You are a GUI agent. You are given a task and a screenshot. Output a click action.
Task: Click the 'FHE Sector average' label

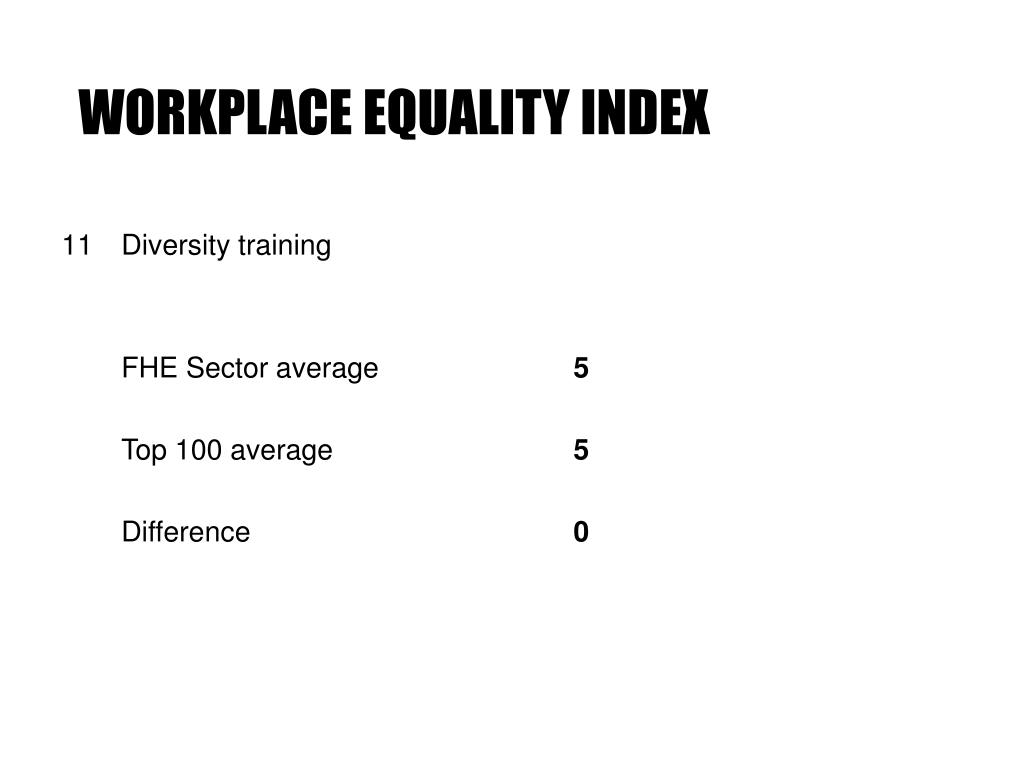pyautogui.click(x=249, y=369)
